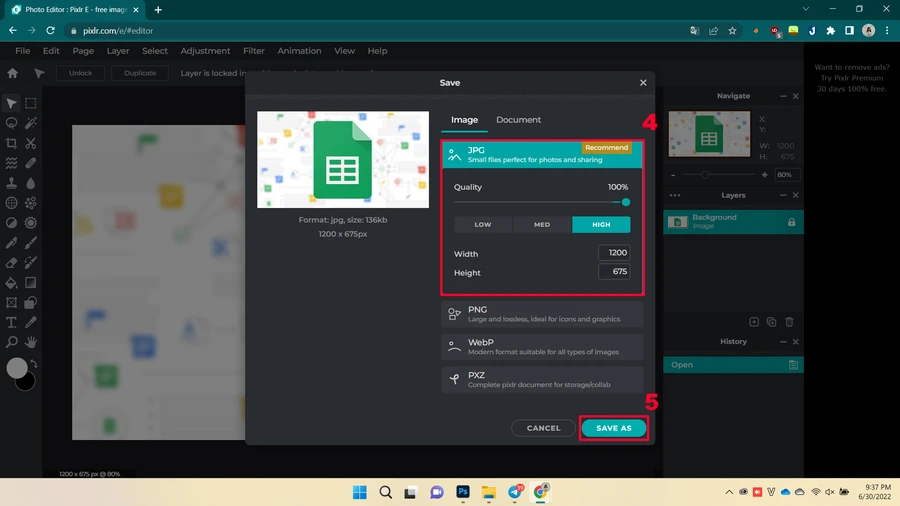Collapse the Layers panel
The width and height of the screenshot is (900, 506).
pos(783,196)
